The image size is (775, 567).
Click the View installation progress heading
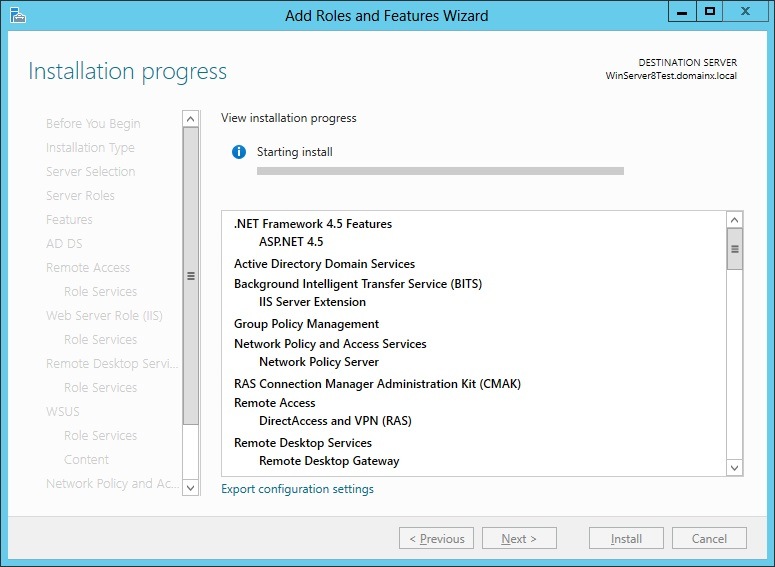pyautogui.click(x=289, y=118)
